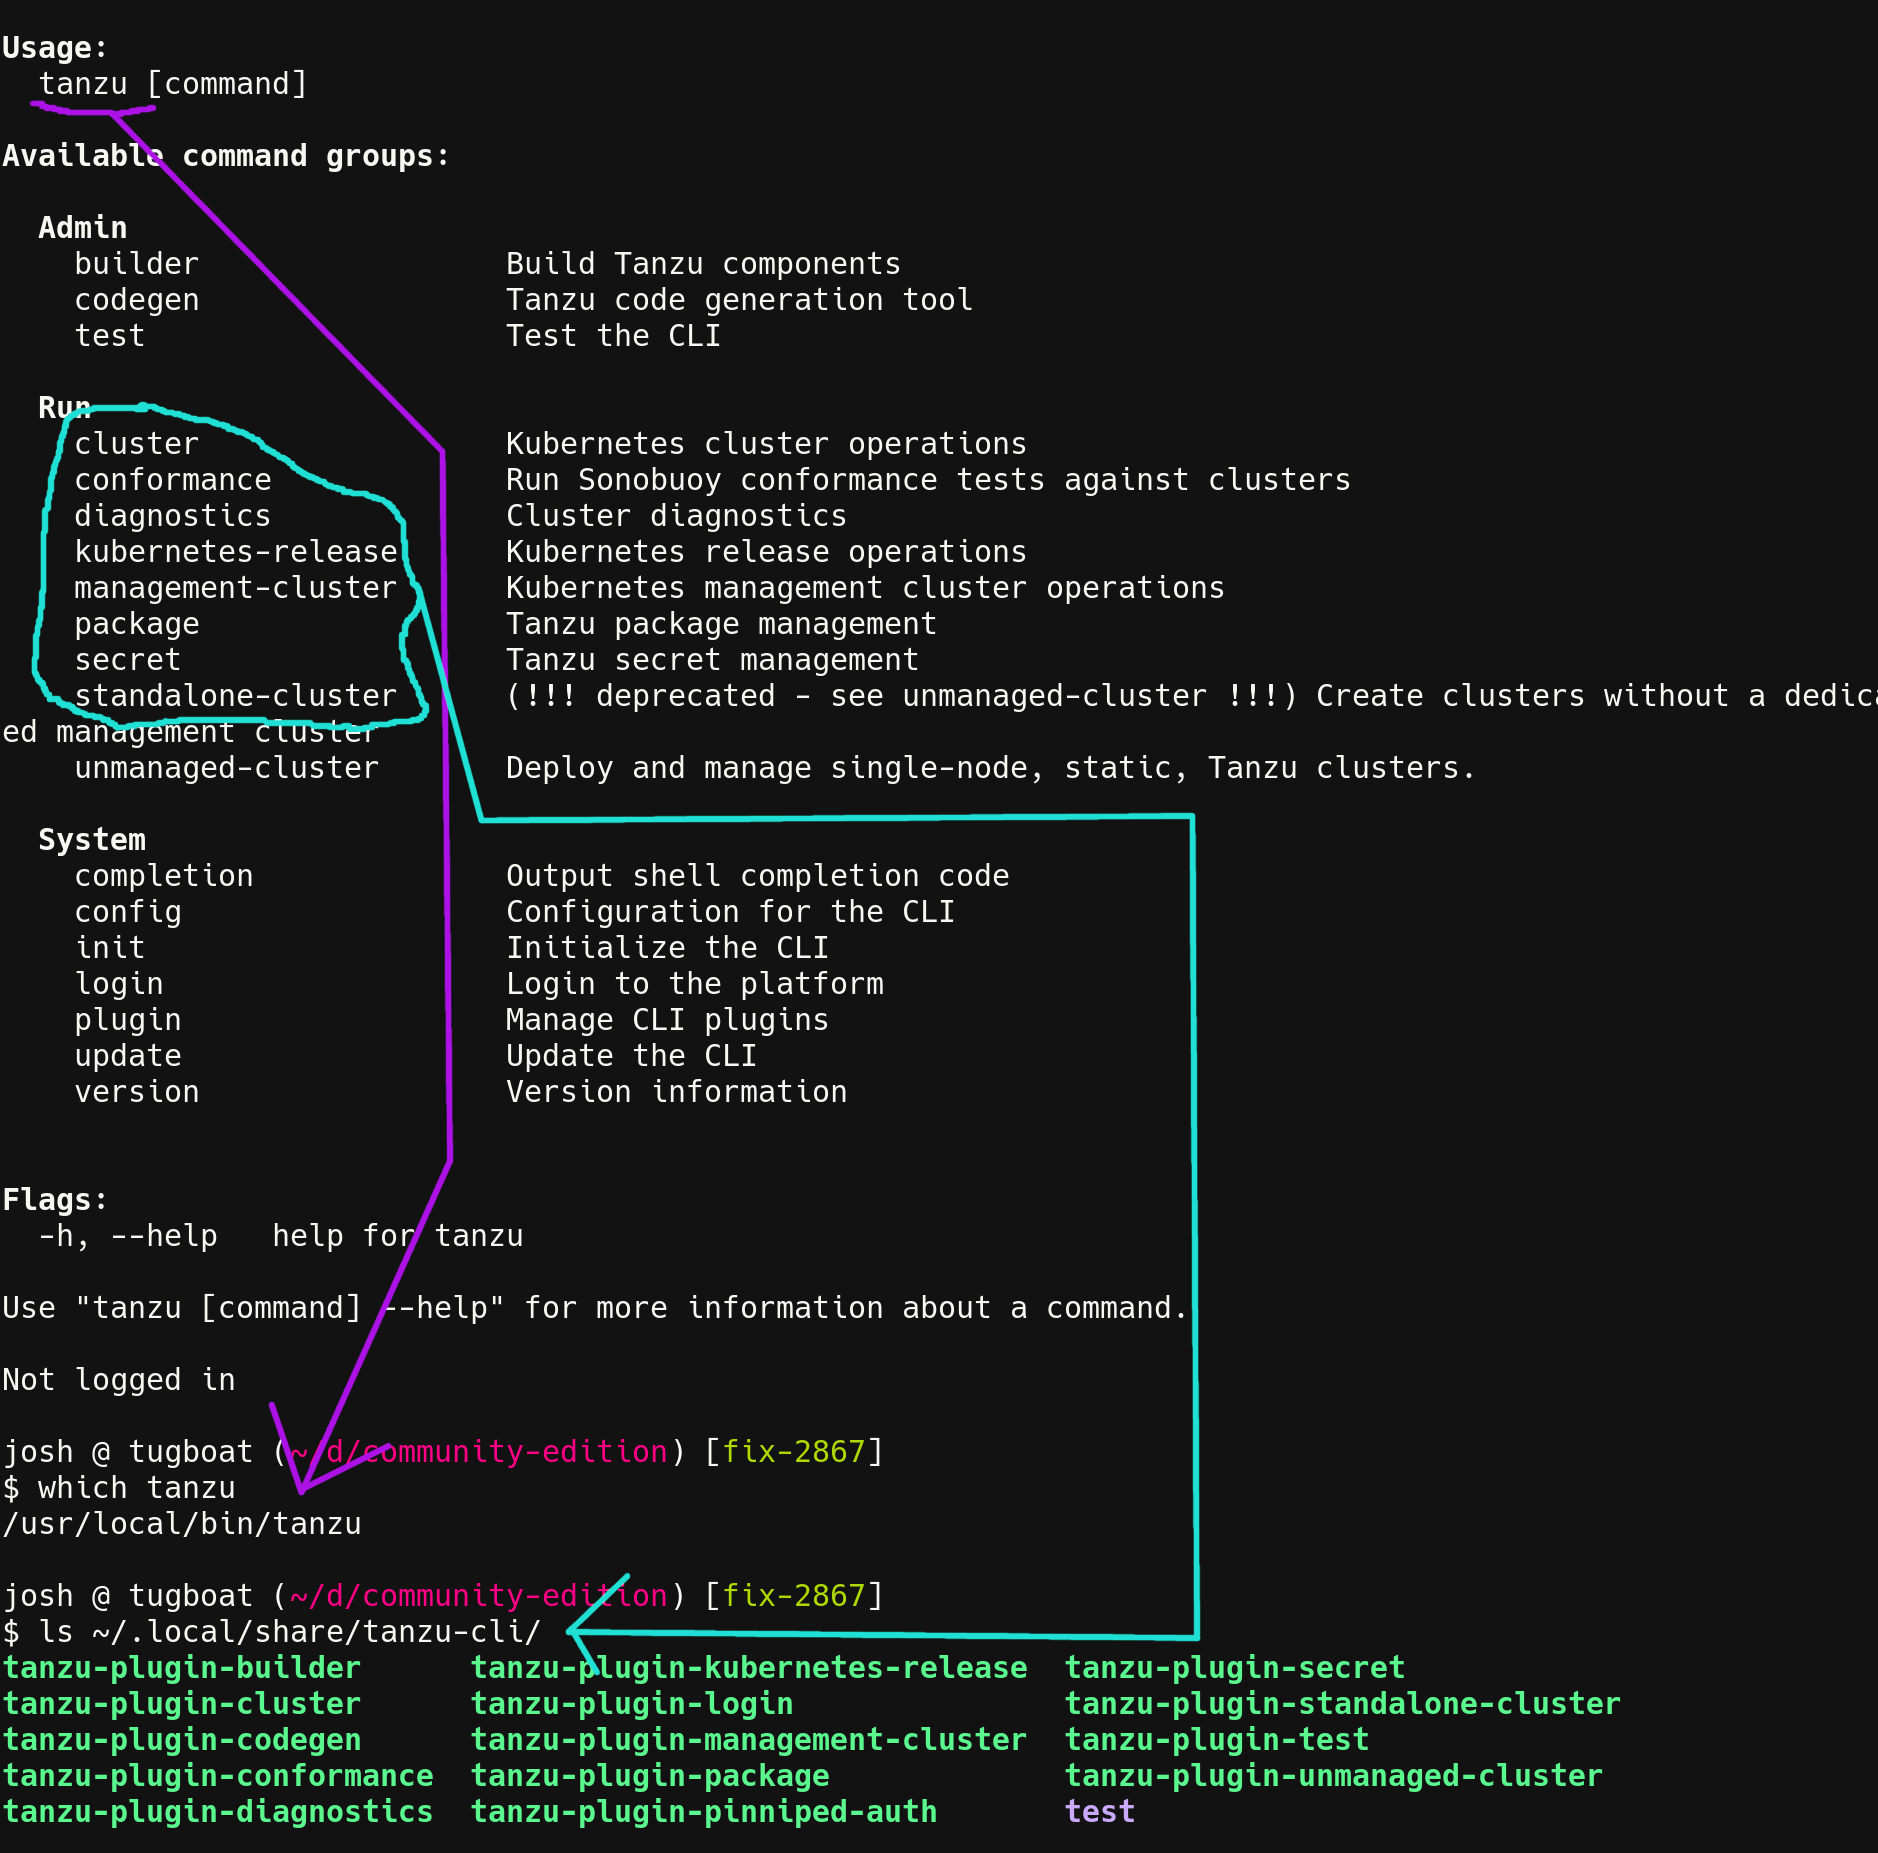1878x1853 pixels.
Task: Click the codegen command text
Action: pyautogui.click(x=136, y=299)
